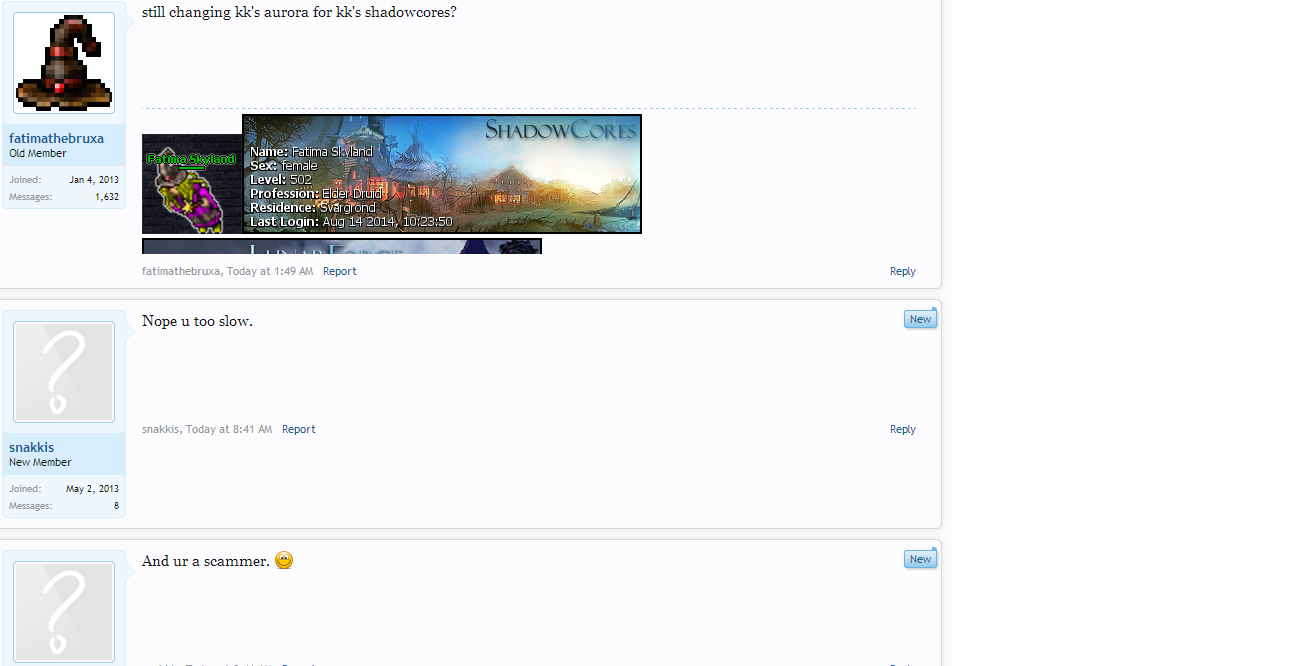This screenshot has height=666, width=1304.
Task: Reply to fatimathebruxa's post
Action: [x=903, y=271]
